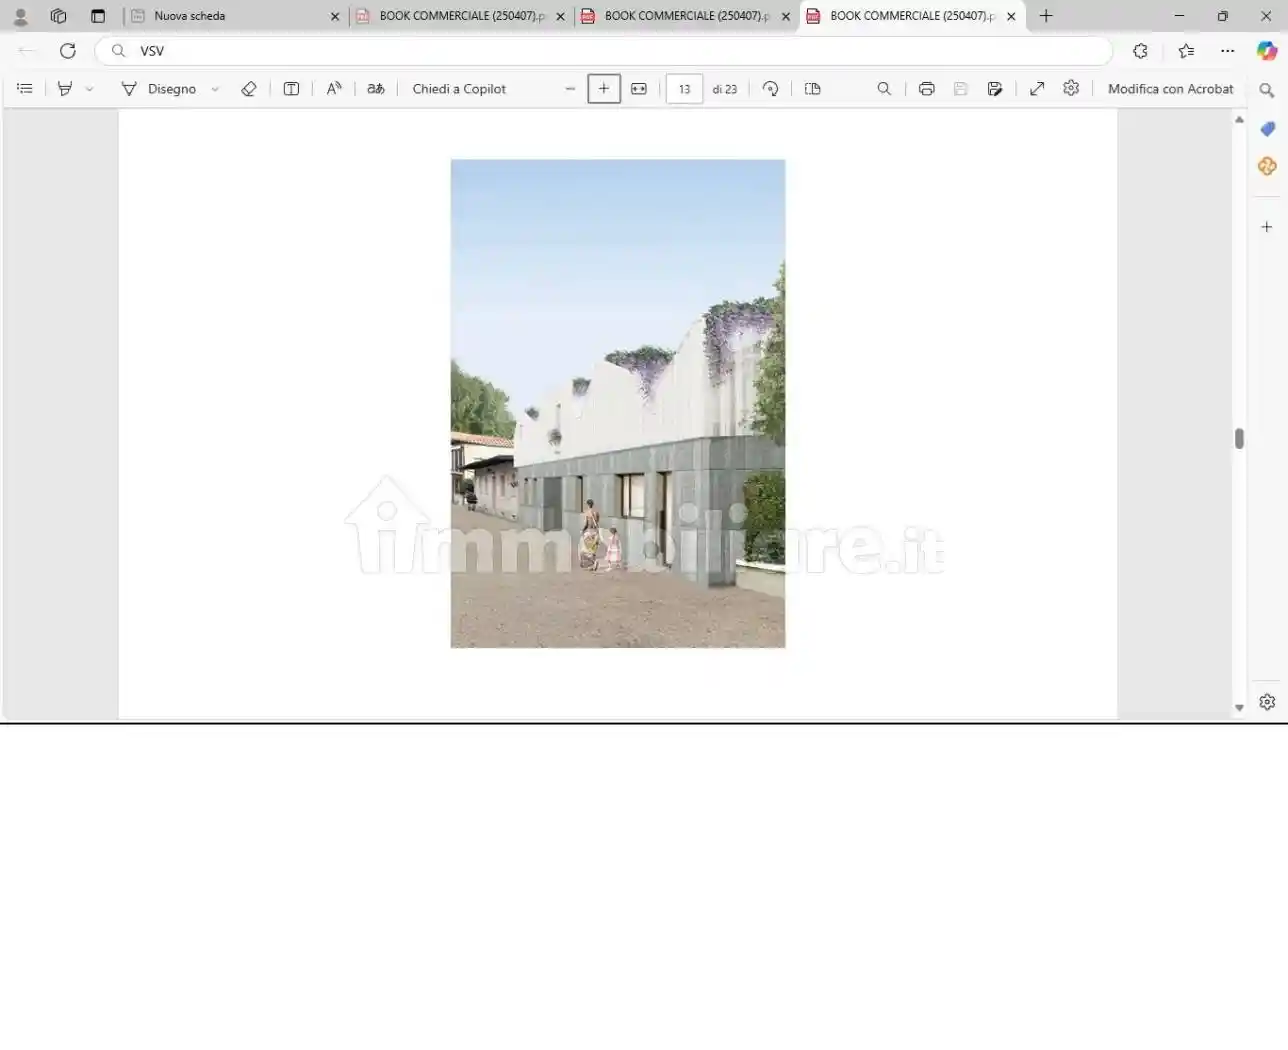Toggle fit to page width
The height and width of the screenshot is (1050, 1288).
639,89
